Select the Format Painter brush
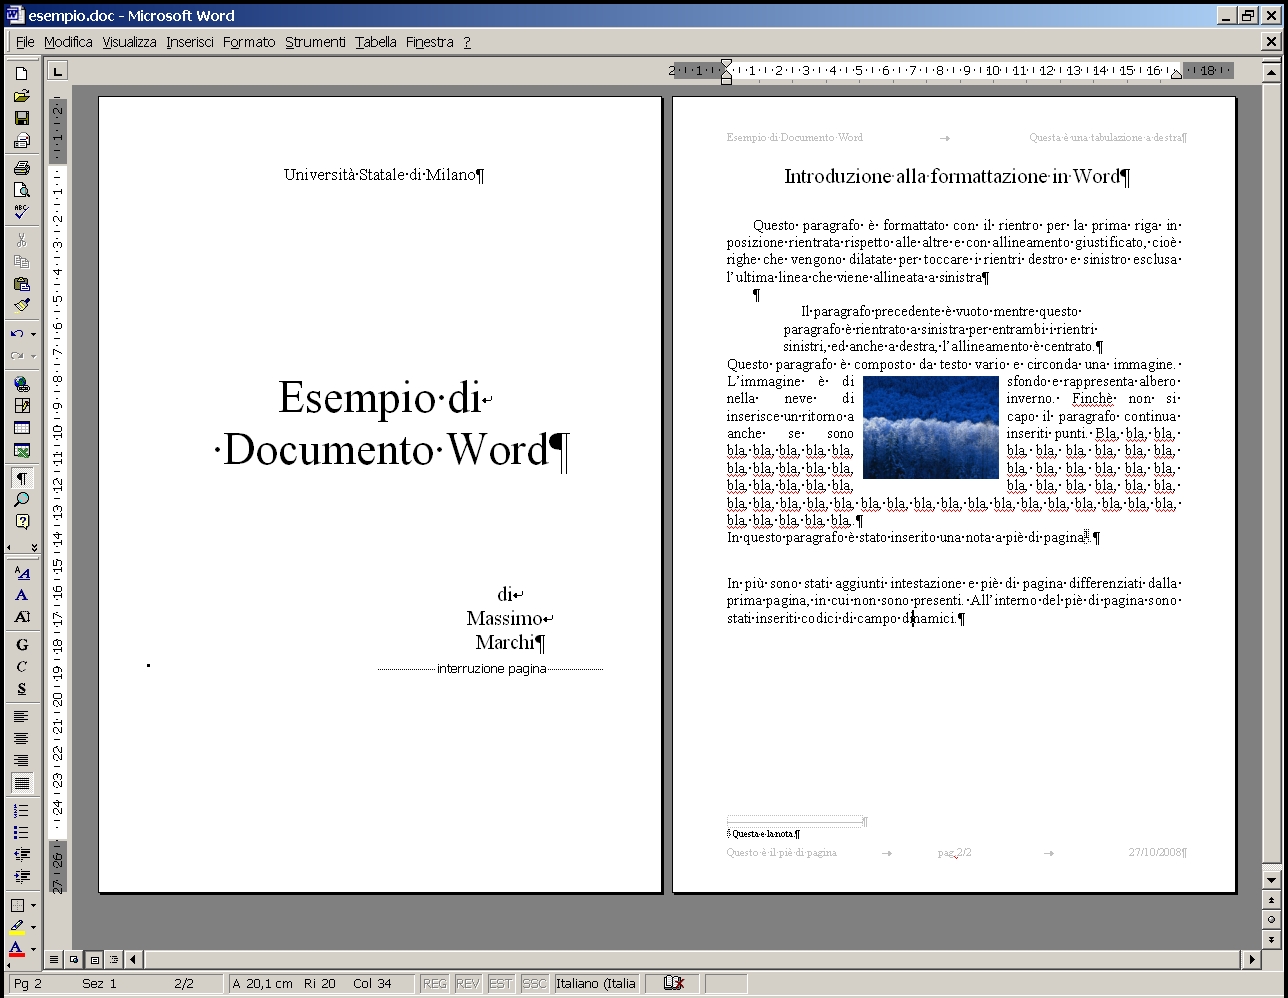The height and width of the screenshot is (998, 1288). click(21, 306)
